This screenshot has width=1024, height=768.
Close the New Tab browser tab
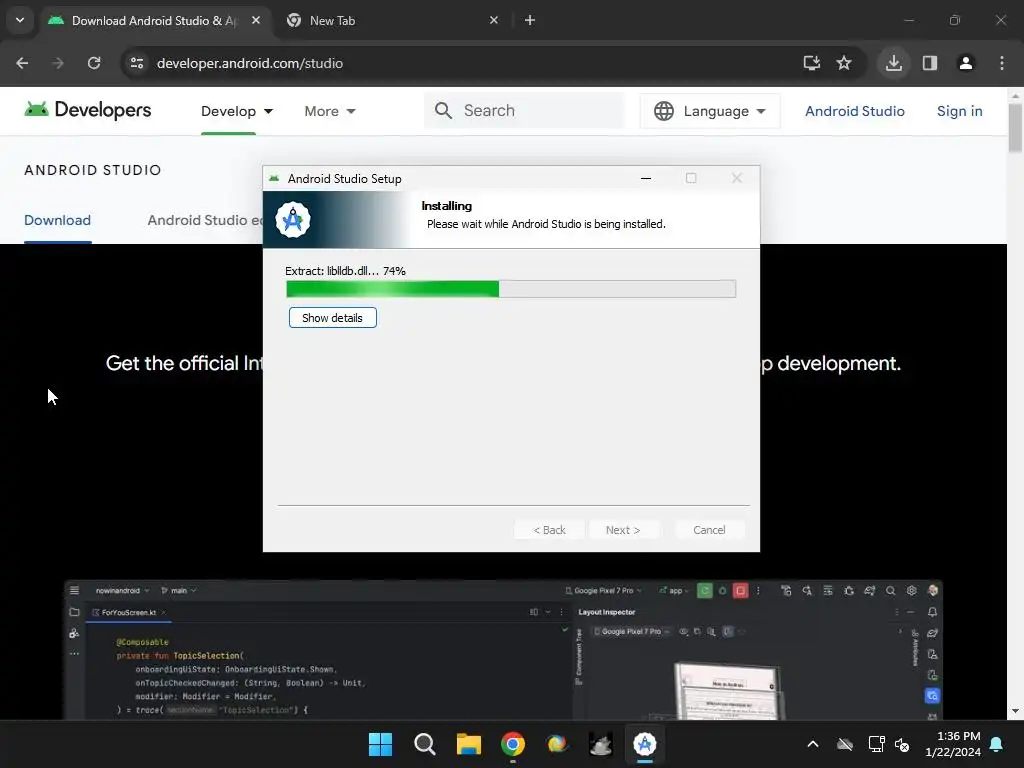(x=494, y=20)
